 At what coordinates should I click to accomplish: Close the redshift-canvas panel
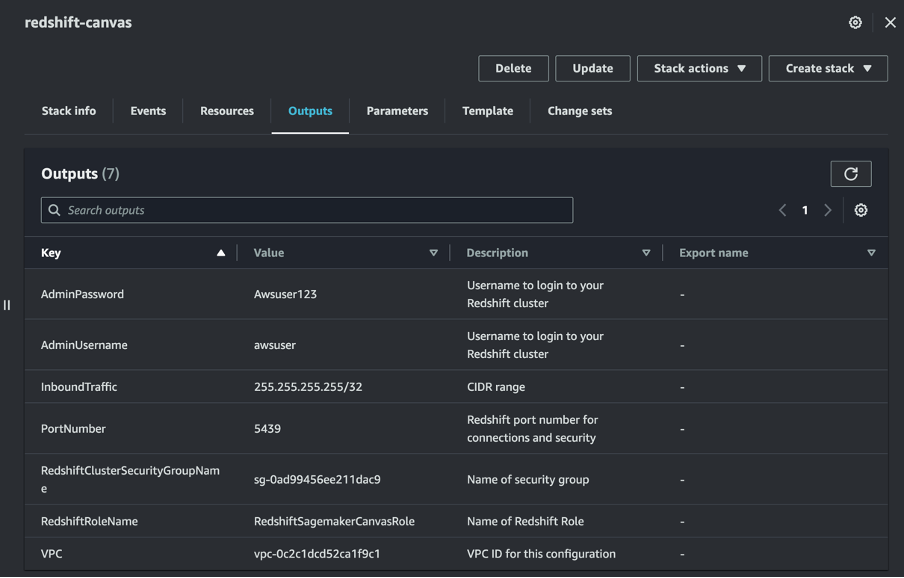(x=890, y=22)
